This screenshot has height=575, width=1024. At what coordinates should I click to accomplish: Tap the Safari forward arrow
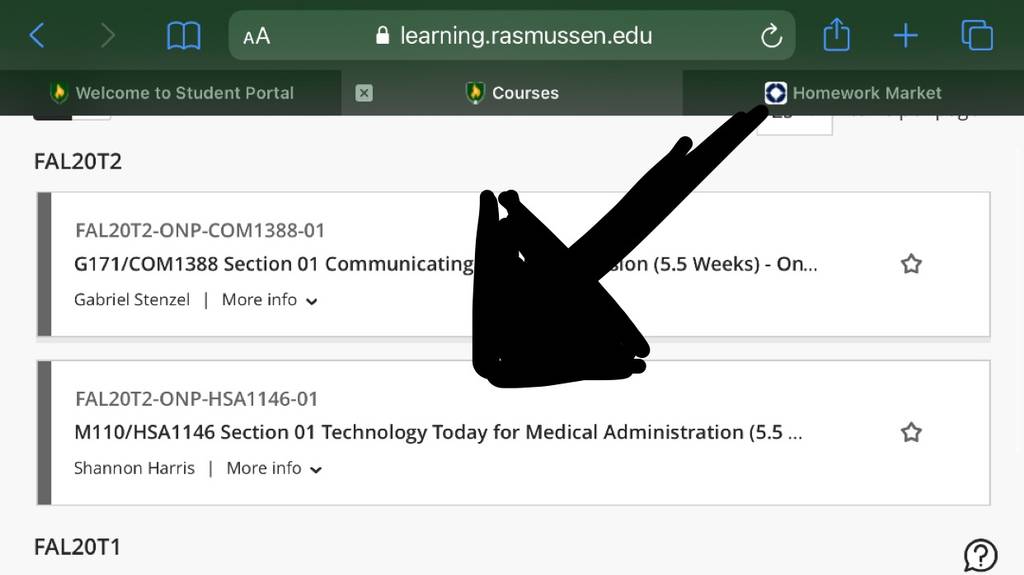click(108, 35)
